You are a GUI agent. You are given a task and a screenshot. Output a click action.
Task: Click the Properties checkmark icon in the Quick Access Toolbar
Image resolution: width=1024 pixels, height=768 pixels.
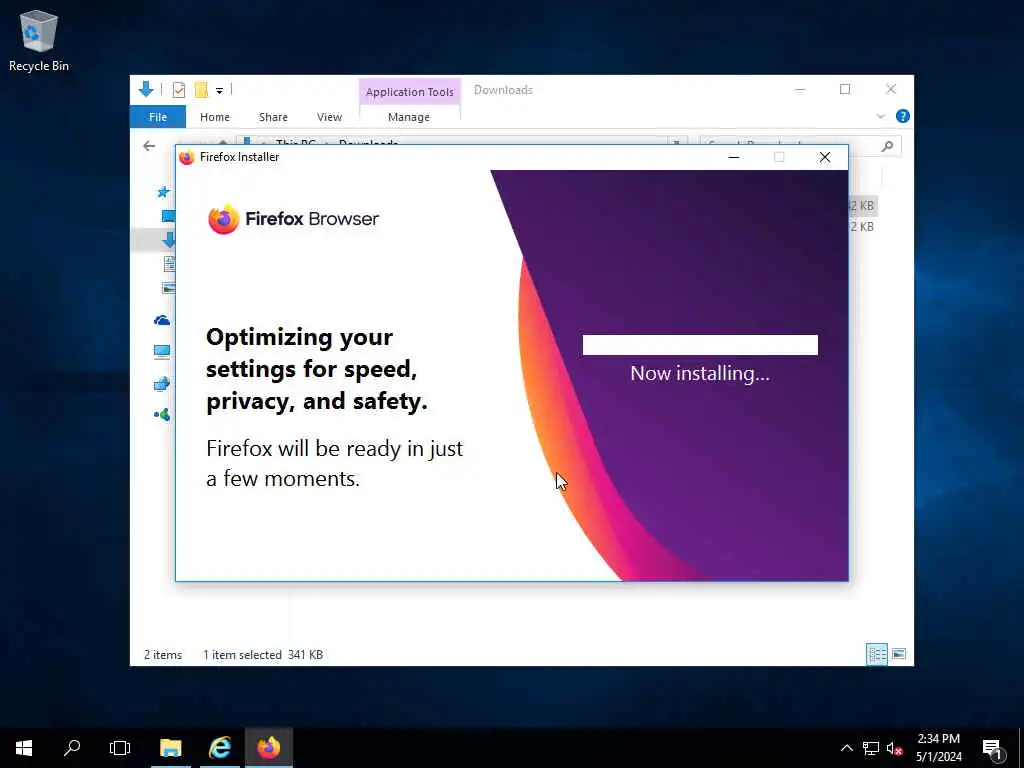(x=179, y=90)
